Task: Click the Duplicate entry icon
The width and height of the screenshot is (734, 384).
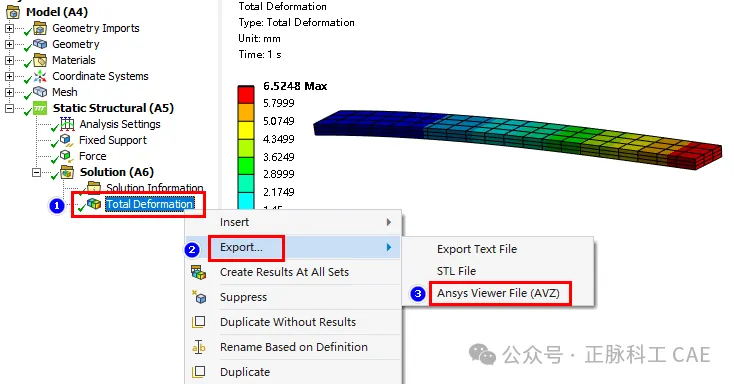Action: click(198, 372)
